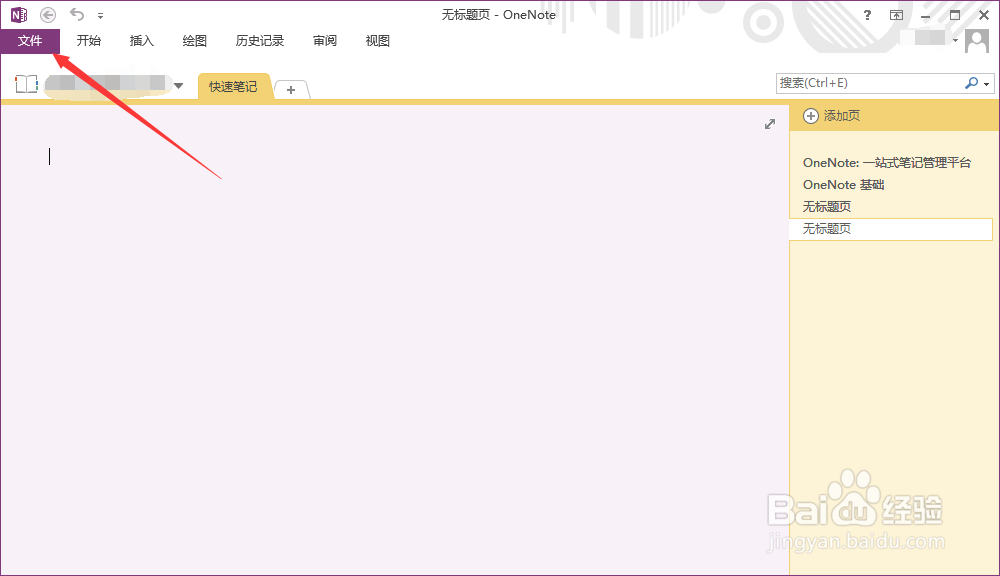
Task: Open the search scope dropdown arrow
Action: pos(987,84)
